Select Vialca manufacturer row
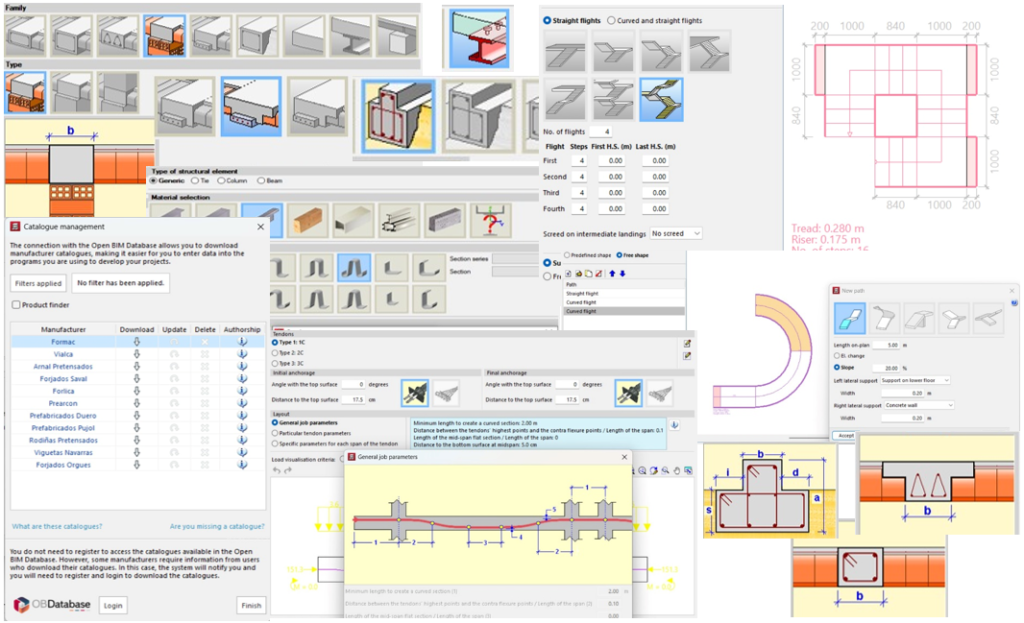 [x=63, y=354]
